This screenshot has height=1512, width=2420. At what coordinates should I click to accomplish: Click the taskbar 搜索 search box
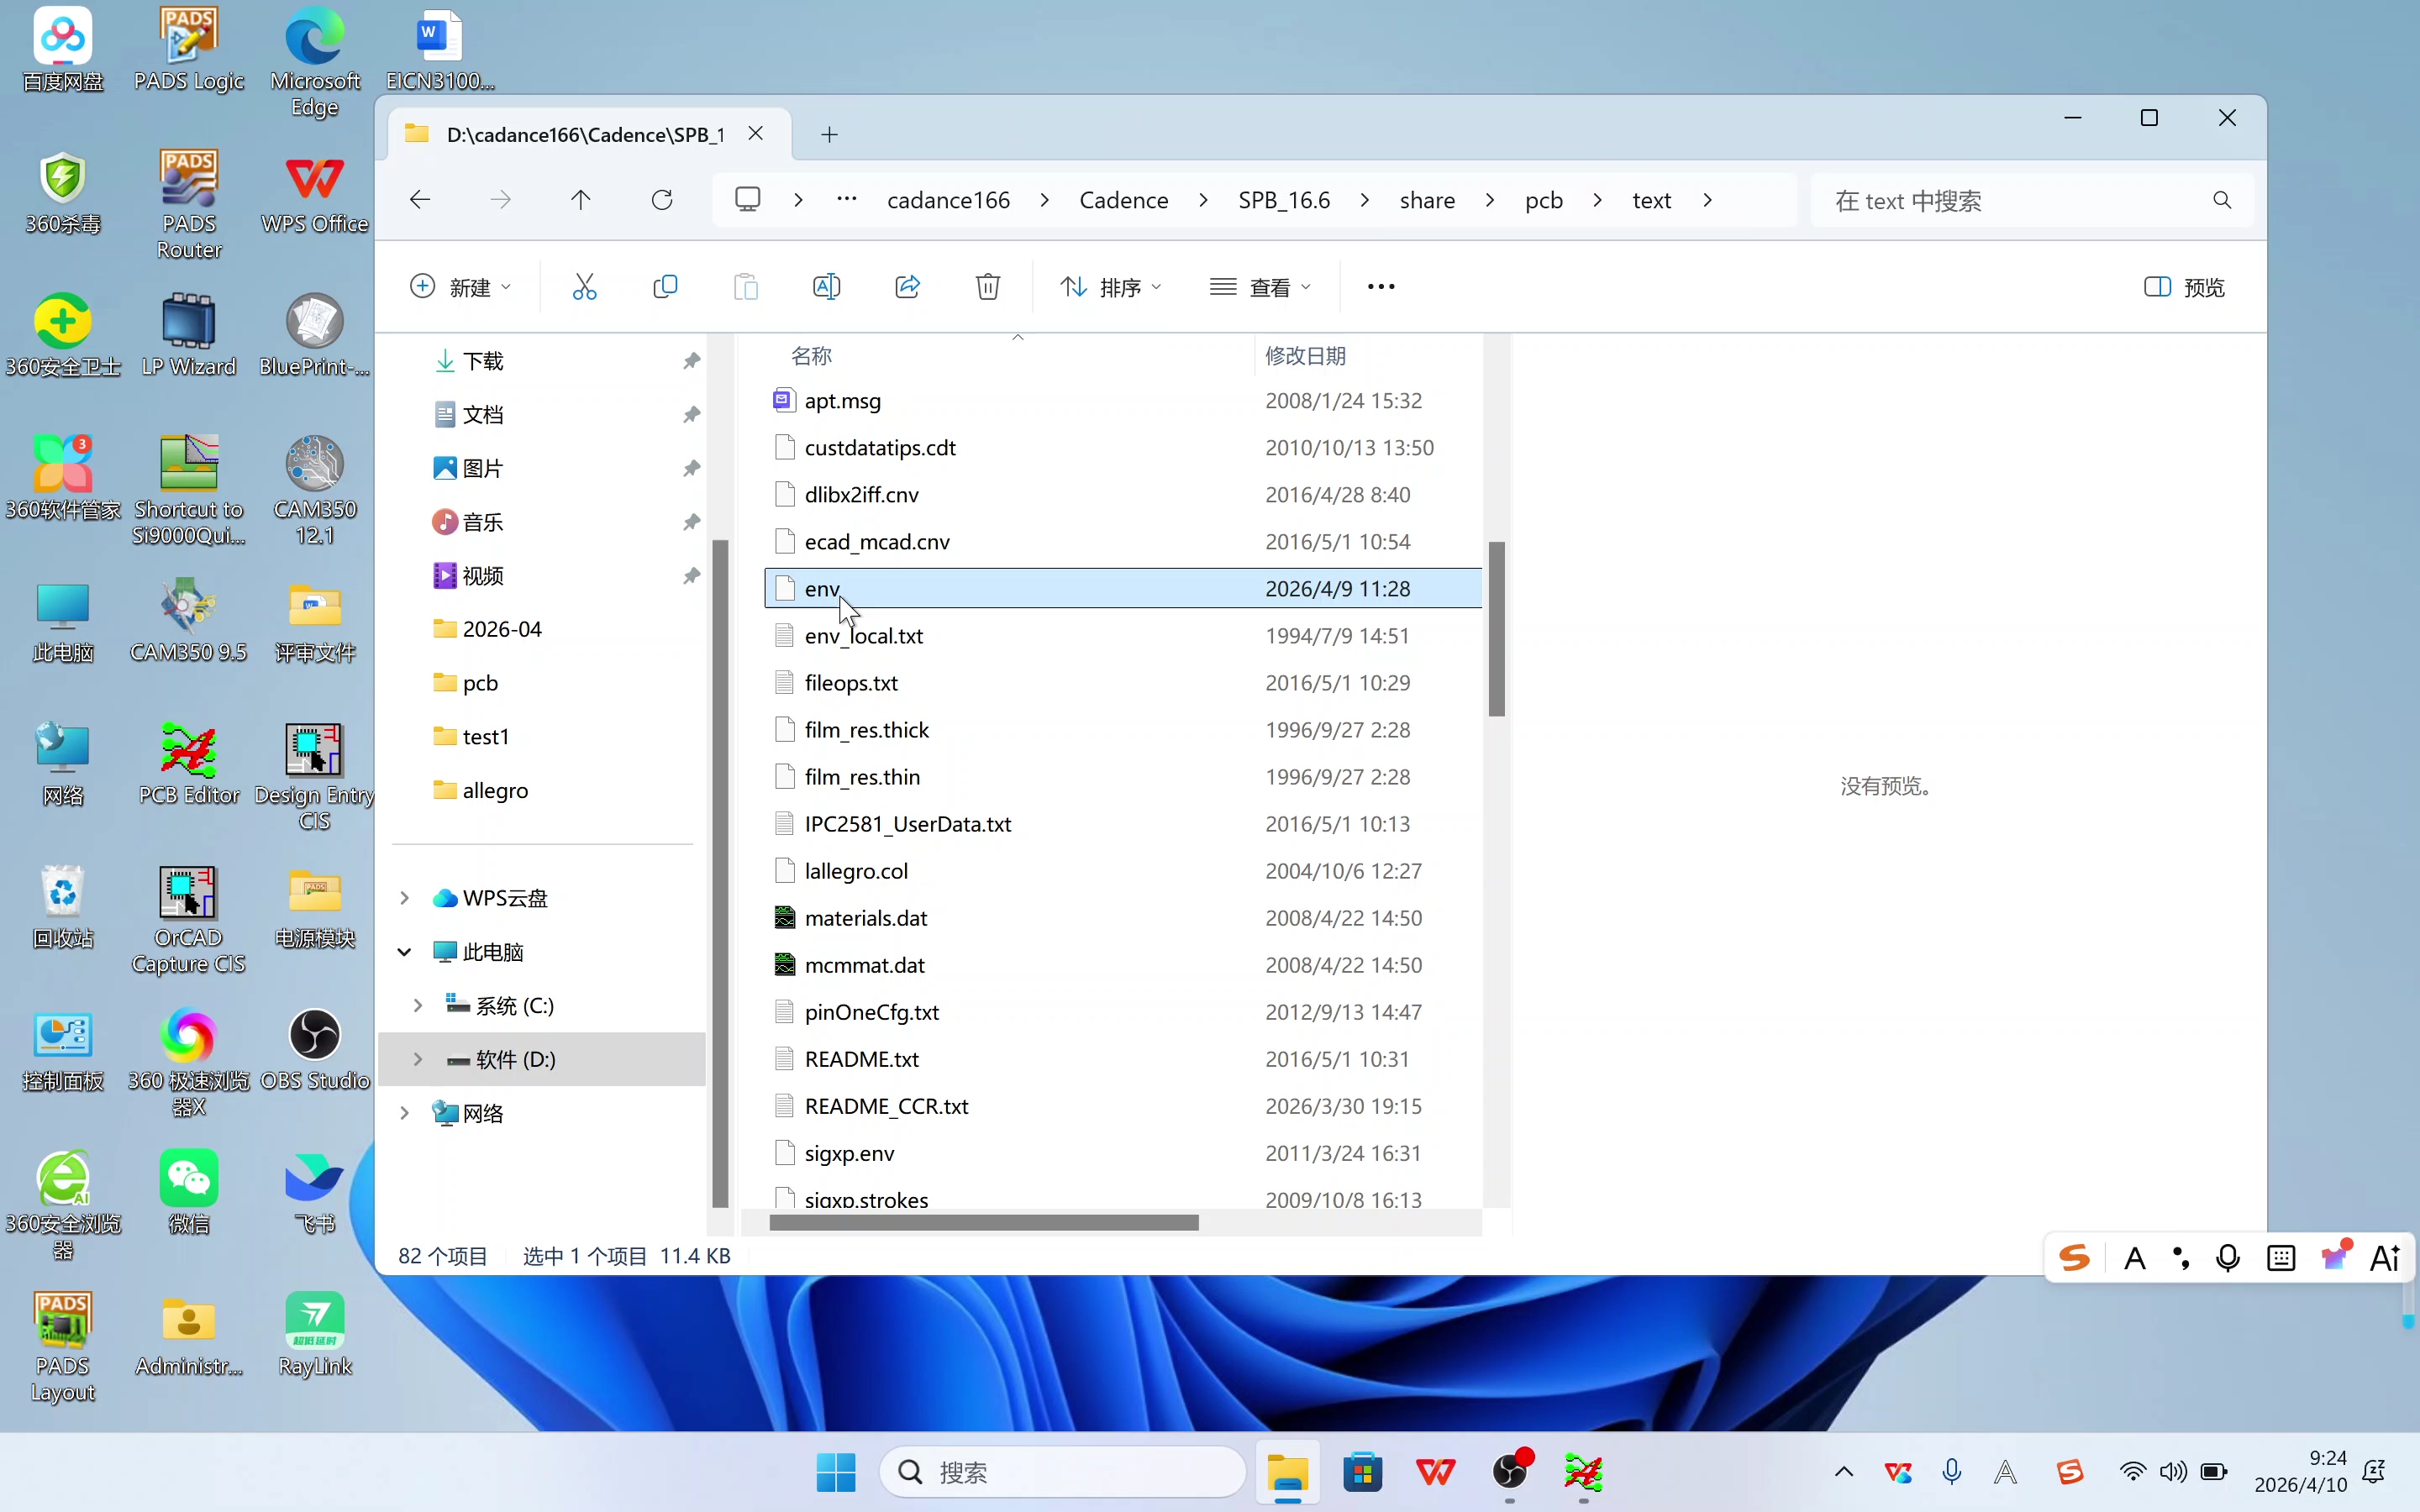[x=1062, y=1472]
